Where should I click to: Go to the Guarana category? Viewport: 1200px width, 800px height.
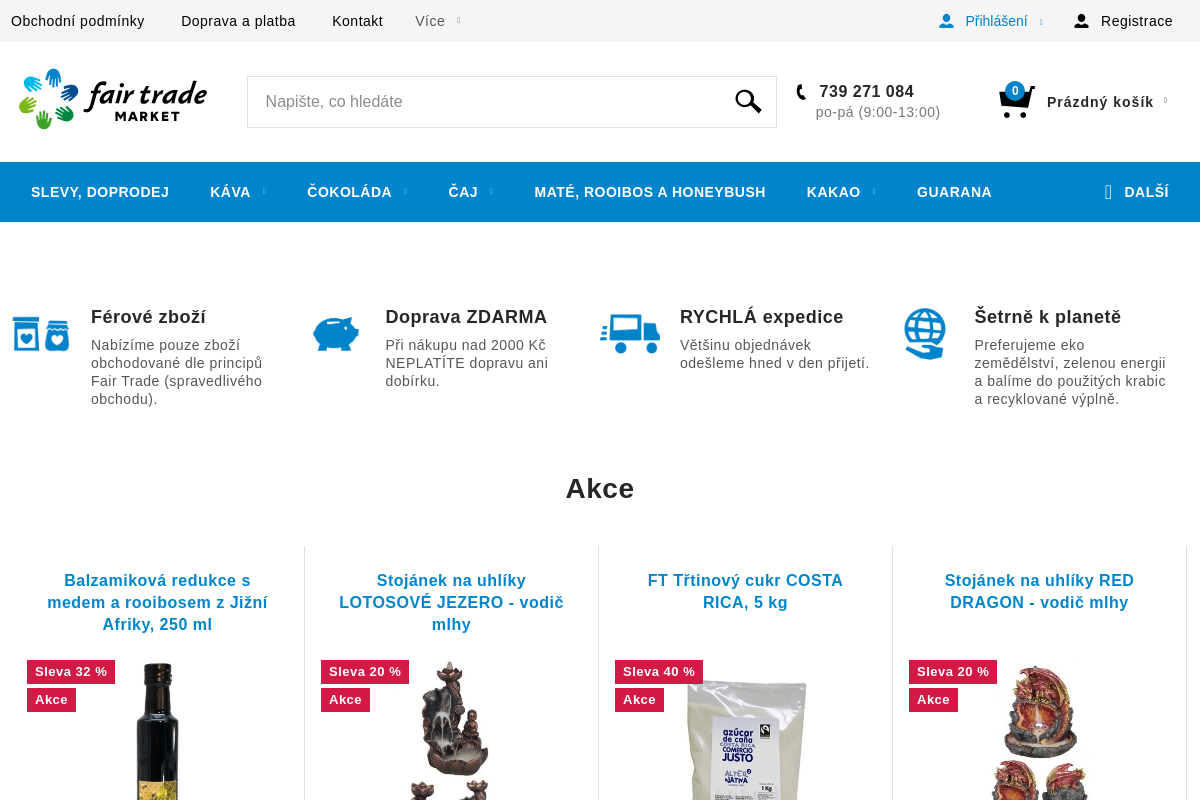point(954,192)
